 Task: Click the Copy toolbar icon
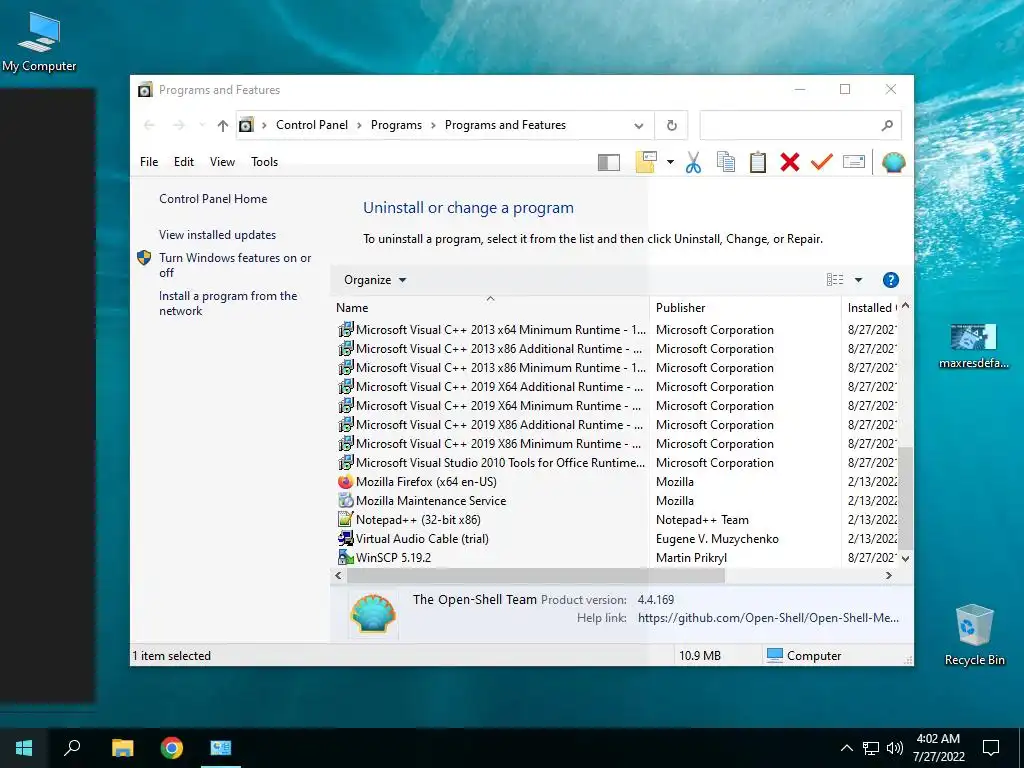point(726,162)
